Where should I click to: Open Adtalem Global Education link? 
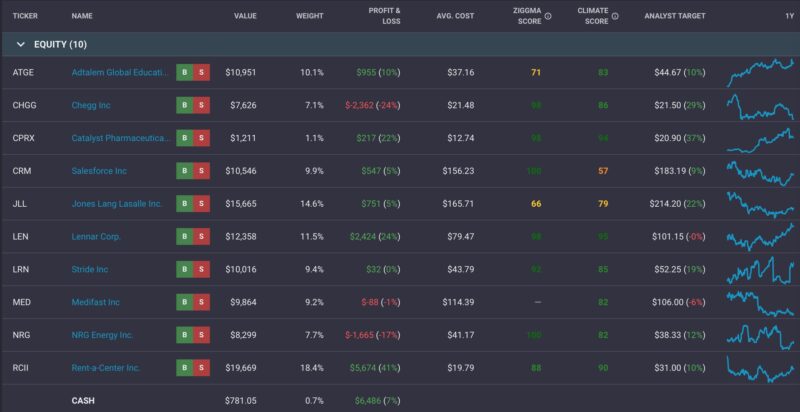tap(119, 72)
